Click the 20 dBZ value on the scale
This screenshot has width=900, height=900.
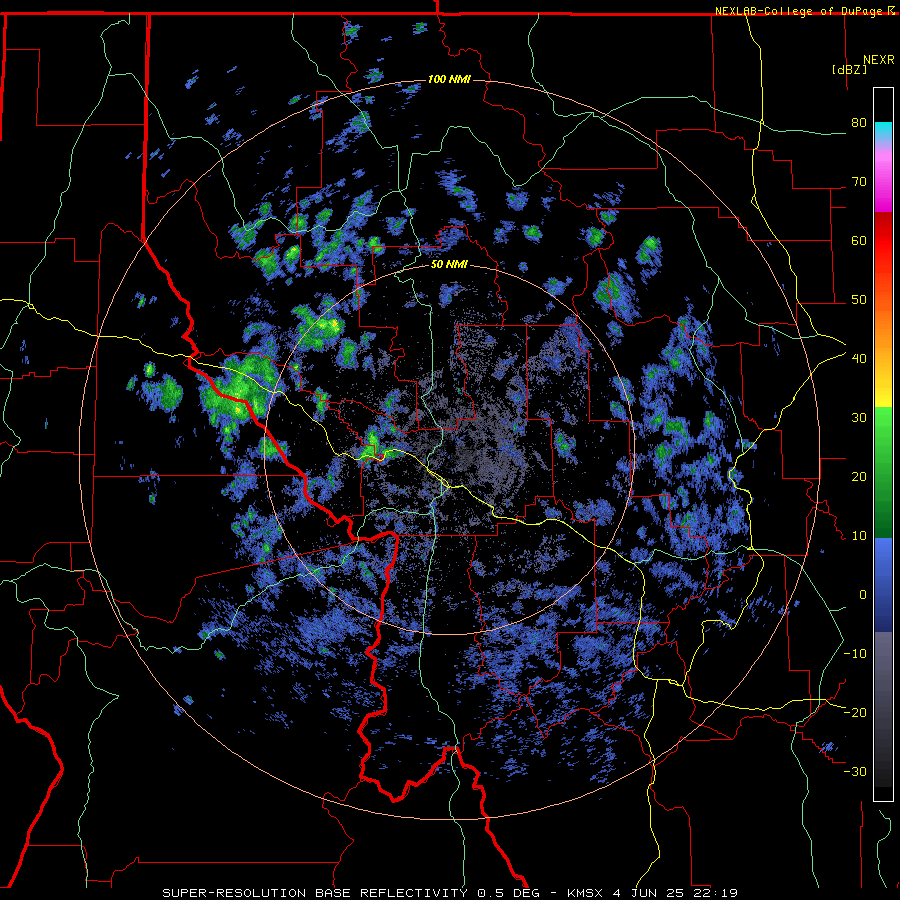point(859,476)
